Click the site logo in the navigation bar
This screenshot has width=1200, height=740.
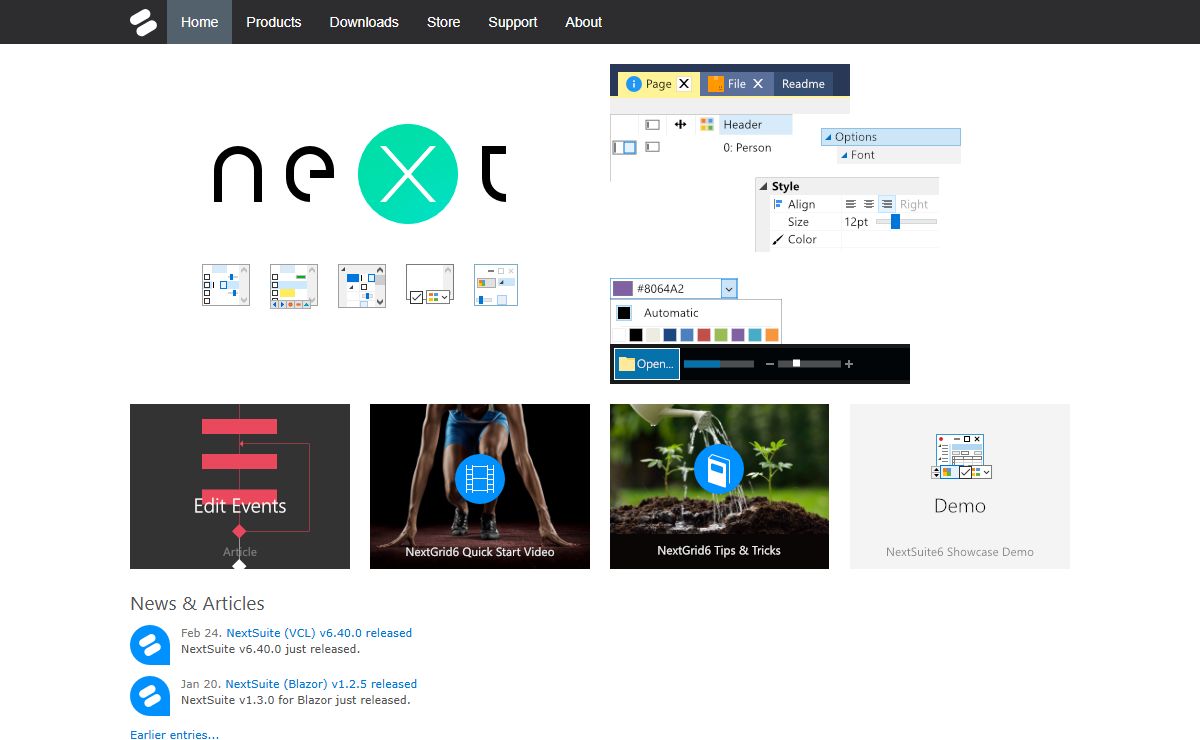(144, 22)
